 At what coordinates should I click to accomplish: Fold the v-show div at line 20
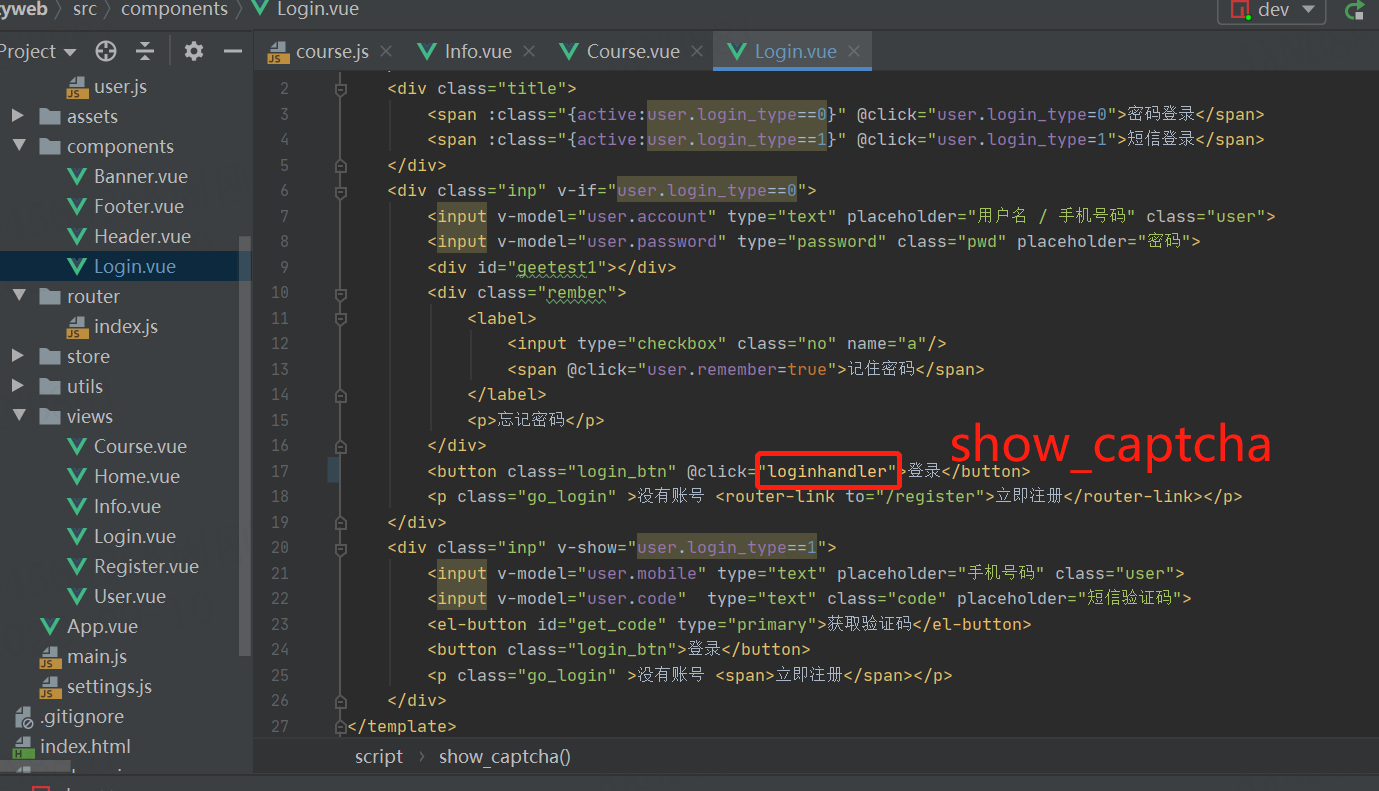(341, 548)
